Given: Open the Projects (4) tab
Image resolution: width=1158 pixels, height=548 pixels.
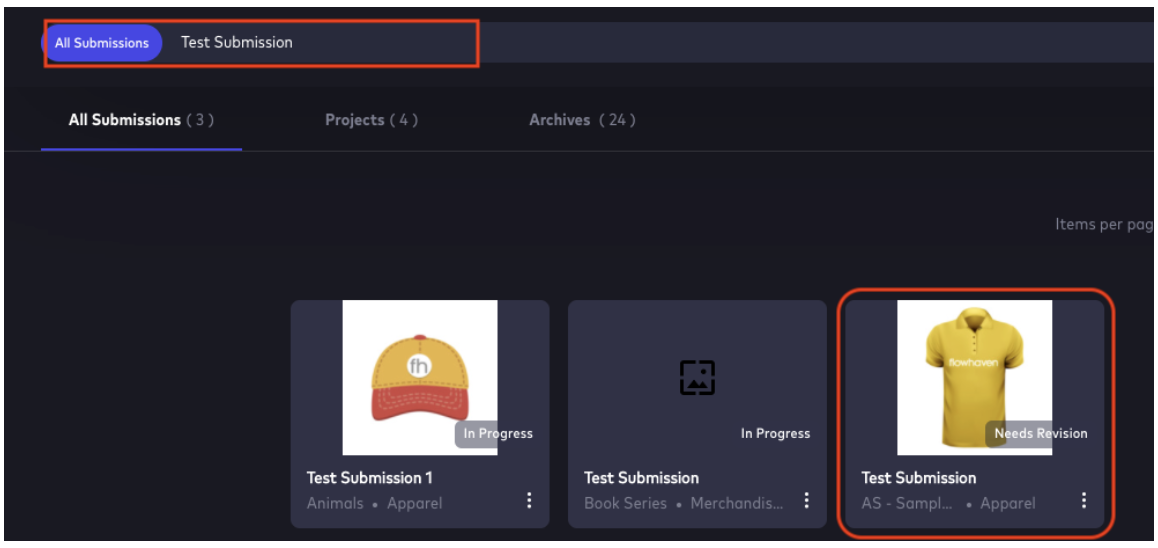Looking at the screenshot, I should click(x=371, y=120).
